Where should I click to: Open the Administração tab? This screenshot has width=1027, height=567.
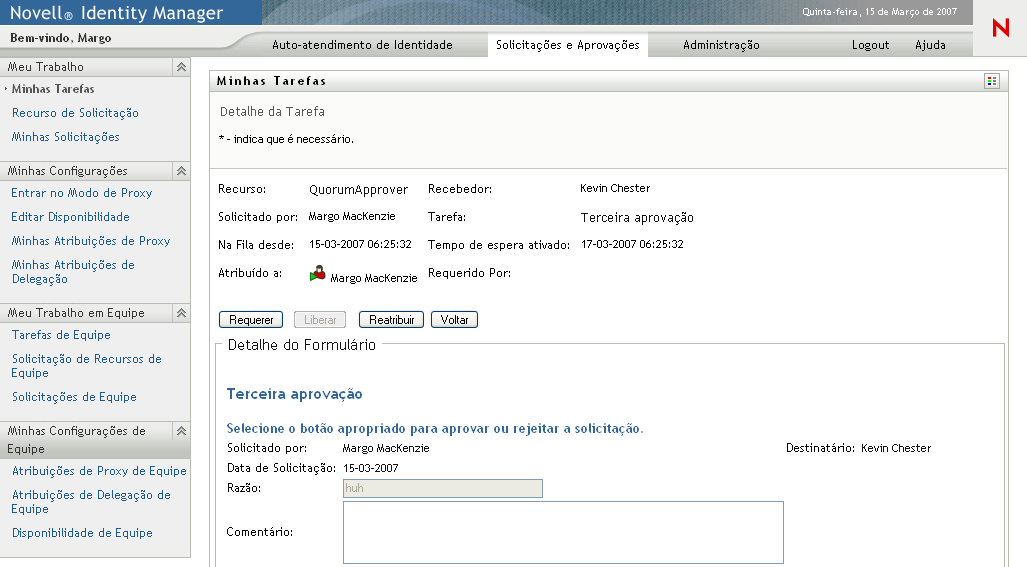click(x=721, y=45)
